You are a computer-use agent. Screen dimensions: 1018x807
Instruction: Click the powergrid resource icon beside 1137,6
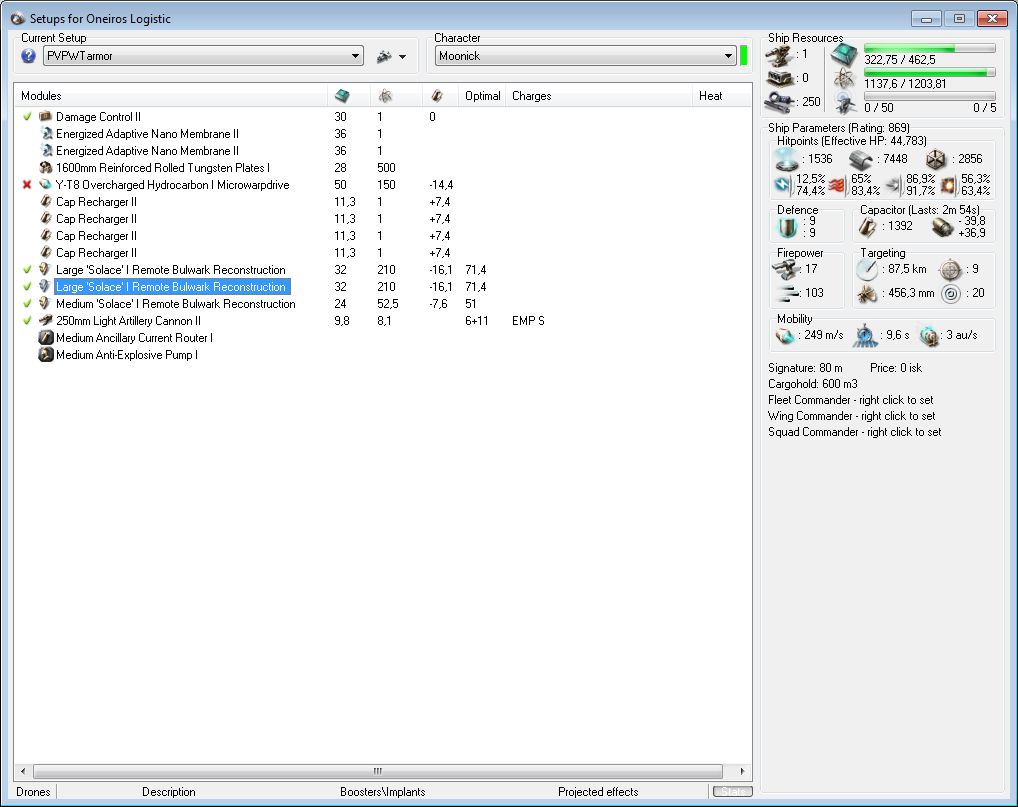[844, 79]
